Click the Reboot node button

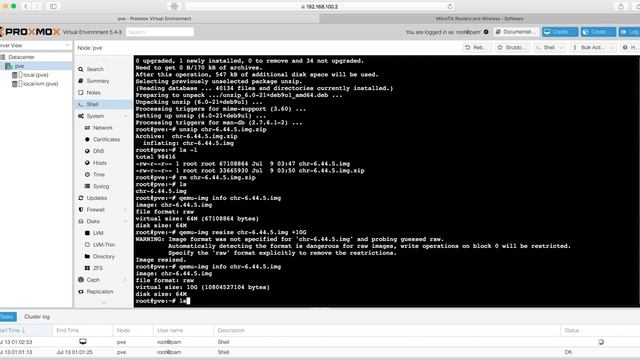476,48
